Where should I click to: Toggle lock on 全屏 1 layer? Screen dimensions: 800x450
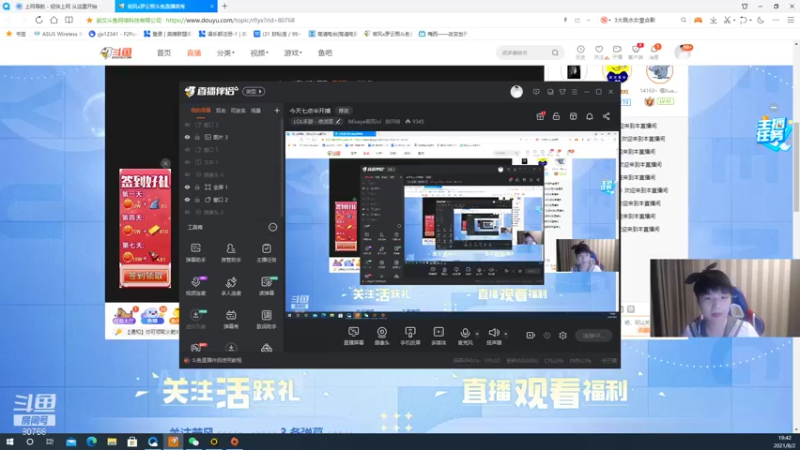197,187
